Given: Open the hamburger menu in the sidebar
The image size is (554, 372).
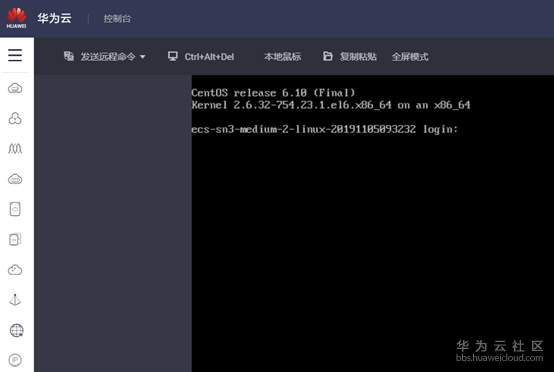Looking at the screenshot, I should click(15, 55).
